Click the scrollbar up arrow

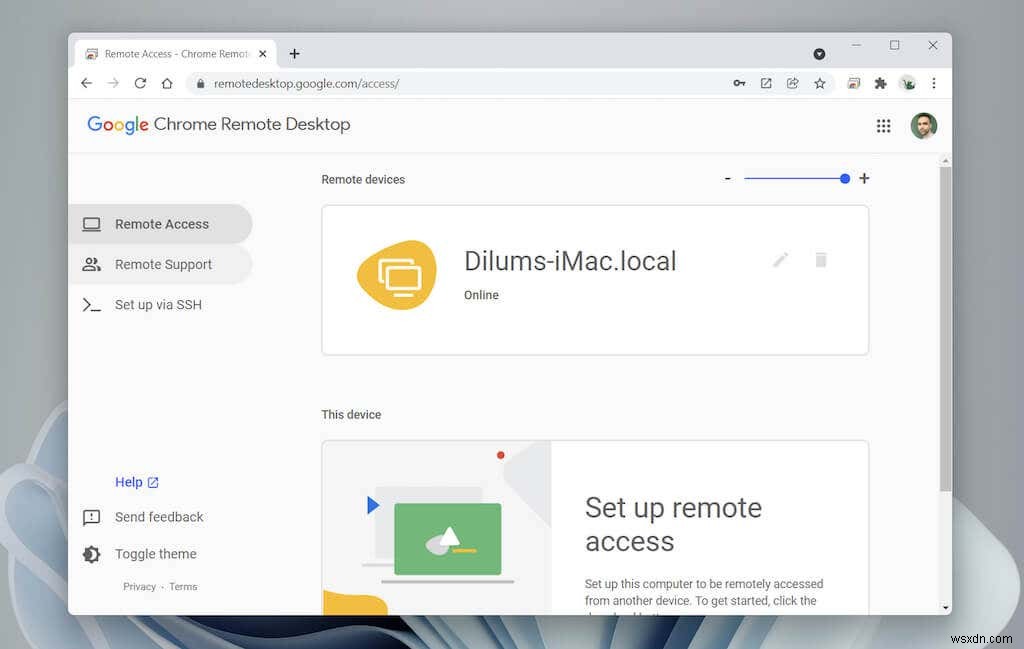pyautogui.click(x=945, y=160)
